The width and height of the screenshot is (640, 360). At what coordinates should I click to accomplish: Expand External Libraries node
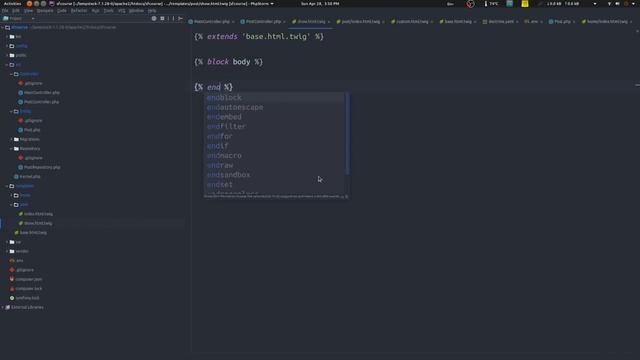pyautogui.click(x=3, y=307)
